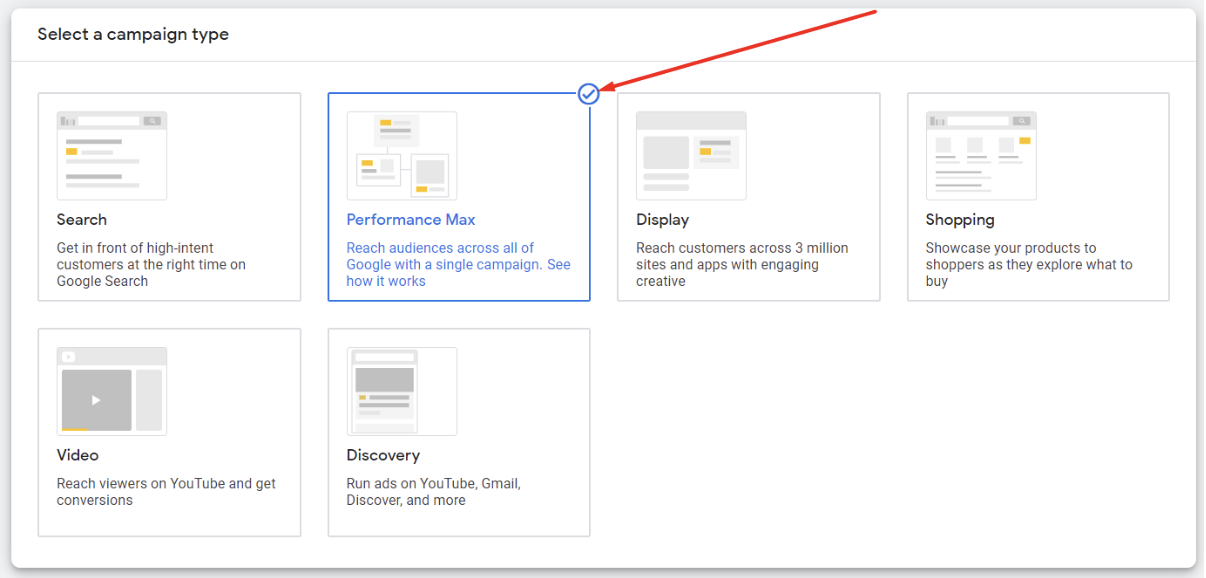Select the Performance Max campaign illustration
The width and height of the screenshot is (1206, 578).
pyautogui.click(x=402, y=155)
